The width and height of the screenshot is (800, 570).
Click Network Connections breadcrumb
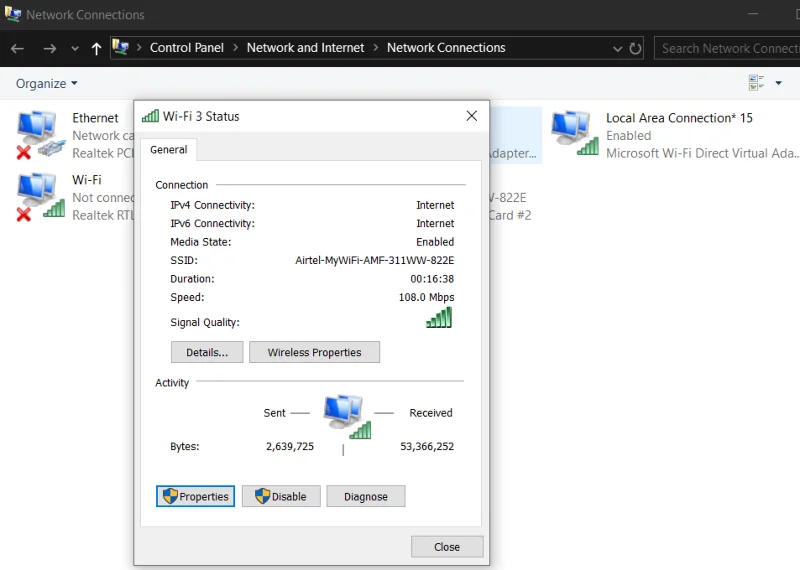tap(446, 47)
